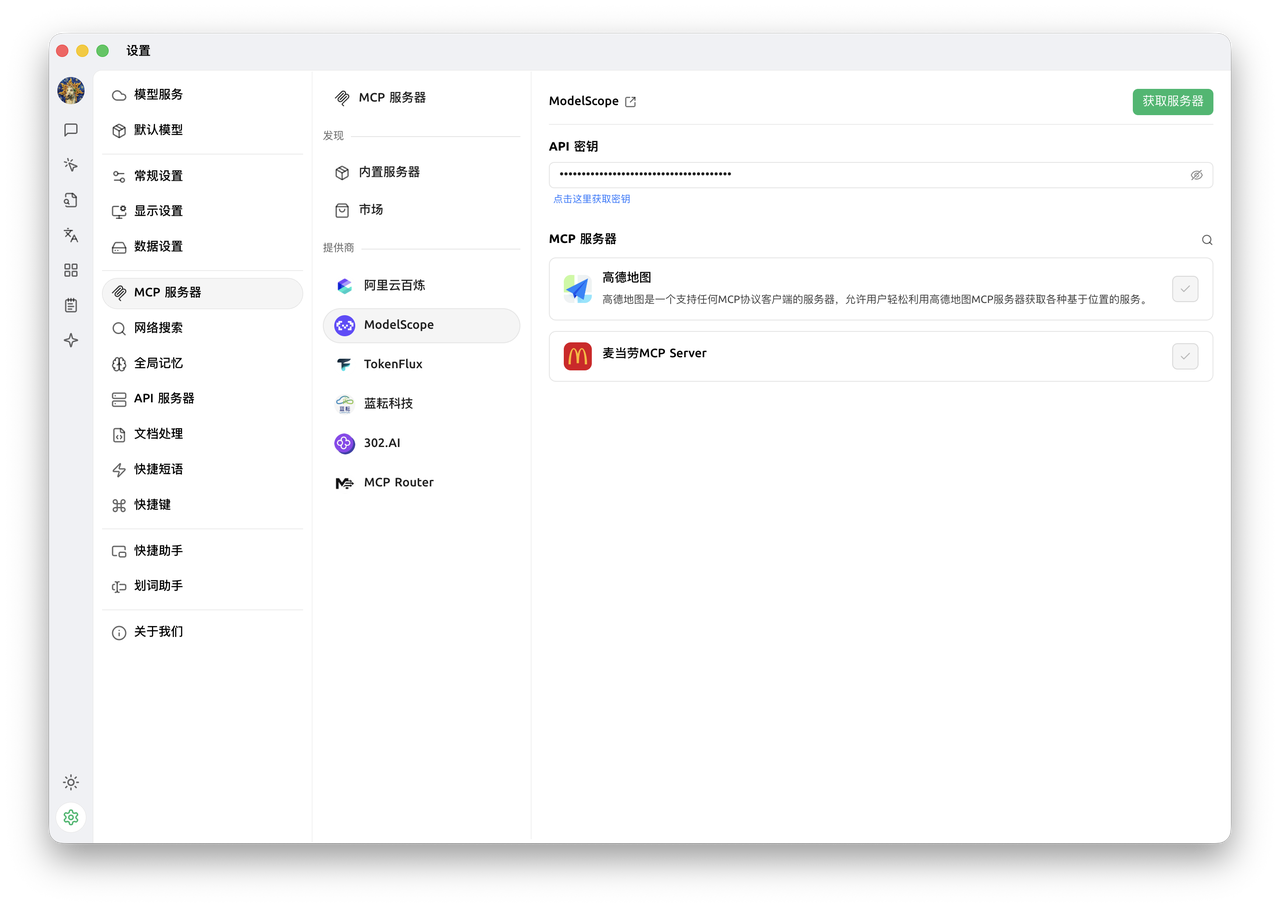Open 网络搜索 settings

pyautogui.click(x=202, y=328)
